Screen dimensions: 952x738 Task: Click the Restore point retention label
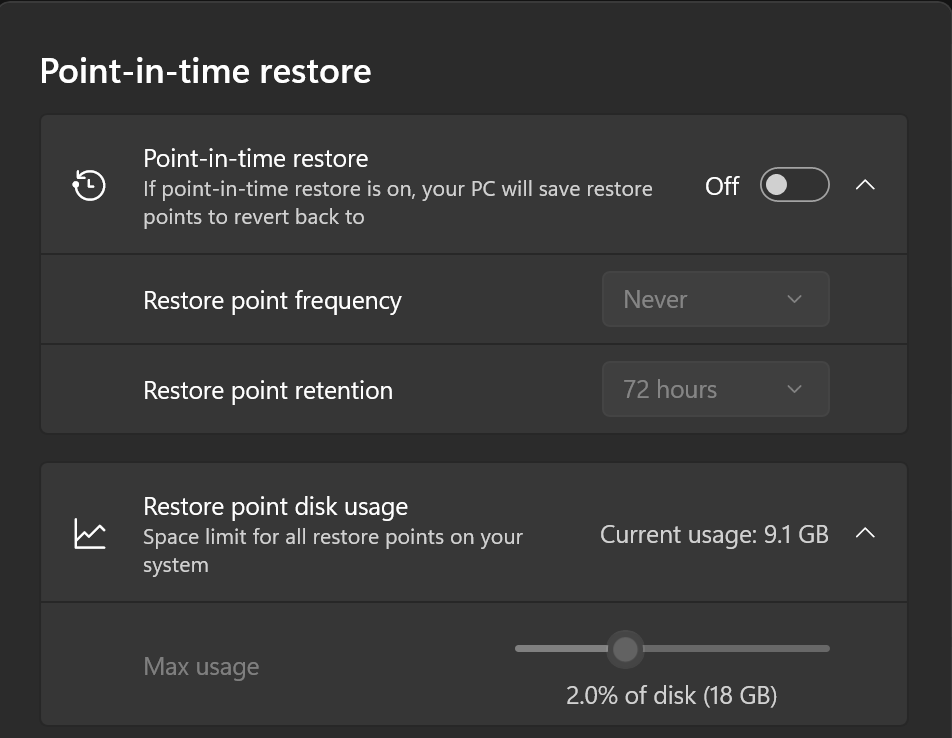[268, 390]
